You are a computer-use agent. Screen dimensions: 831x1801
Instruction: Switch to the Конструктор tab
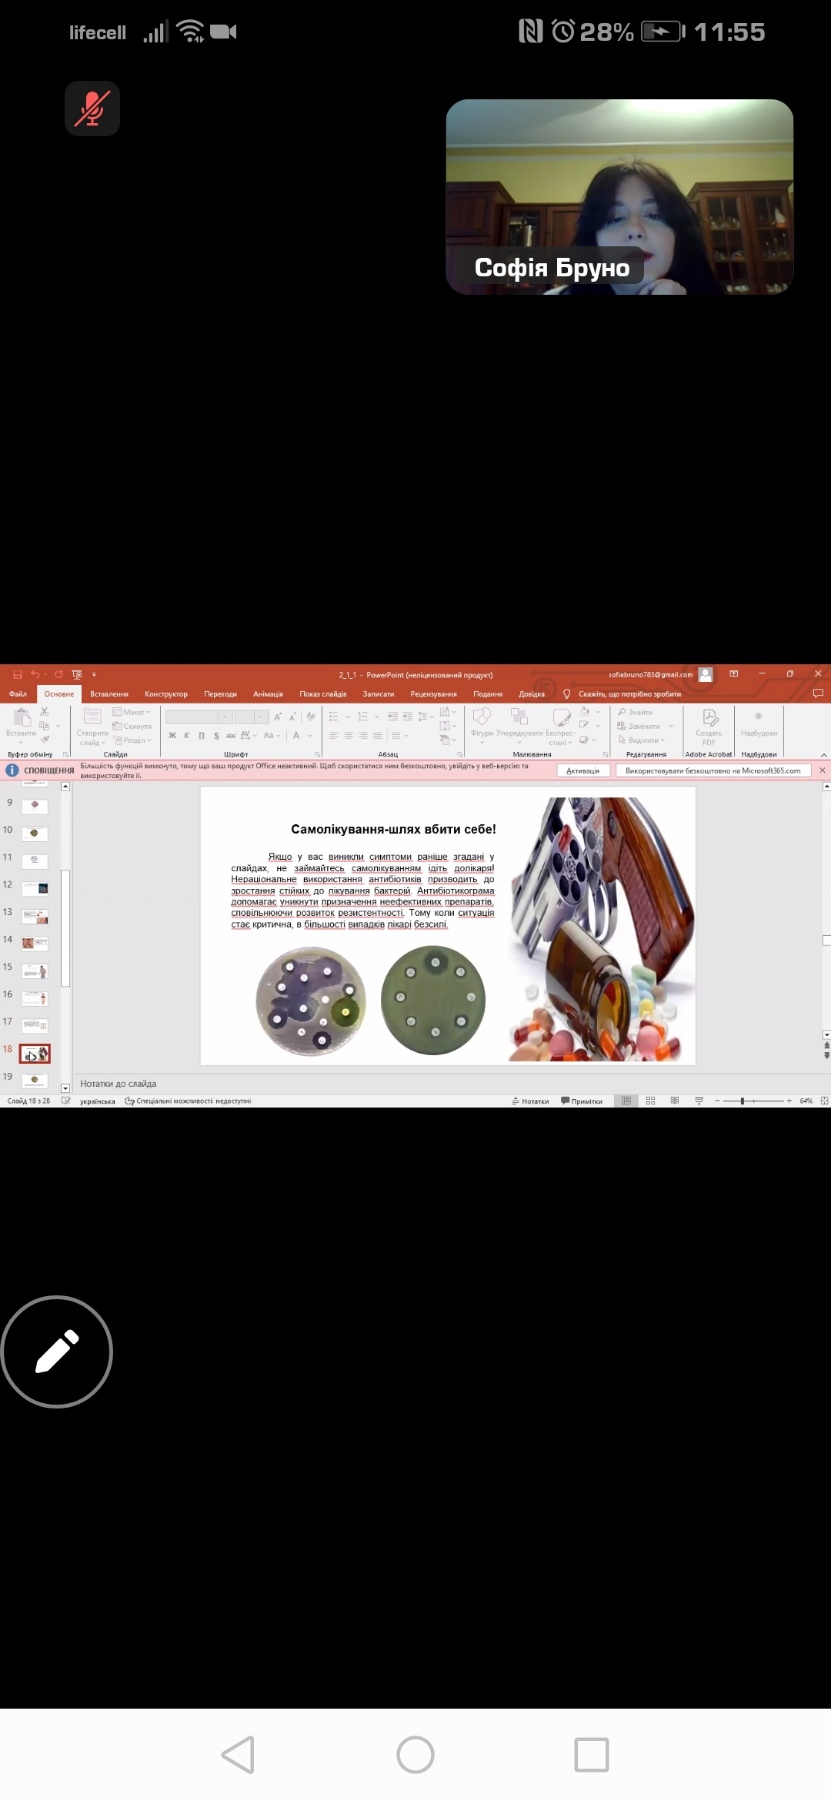166,693
